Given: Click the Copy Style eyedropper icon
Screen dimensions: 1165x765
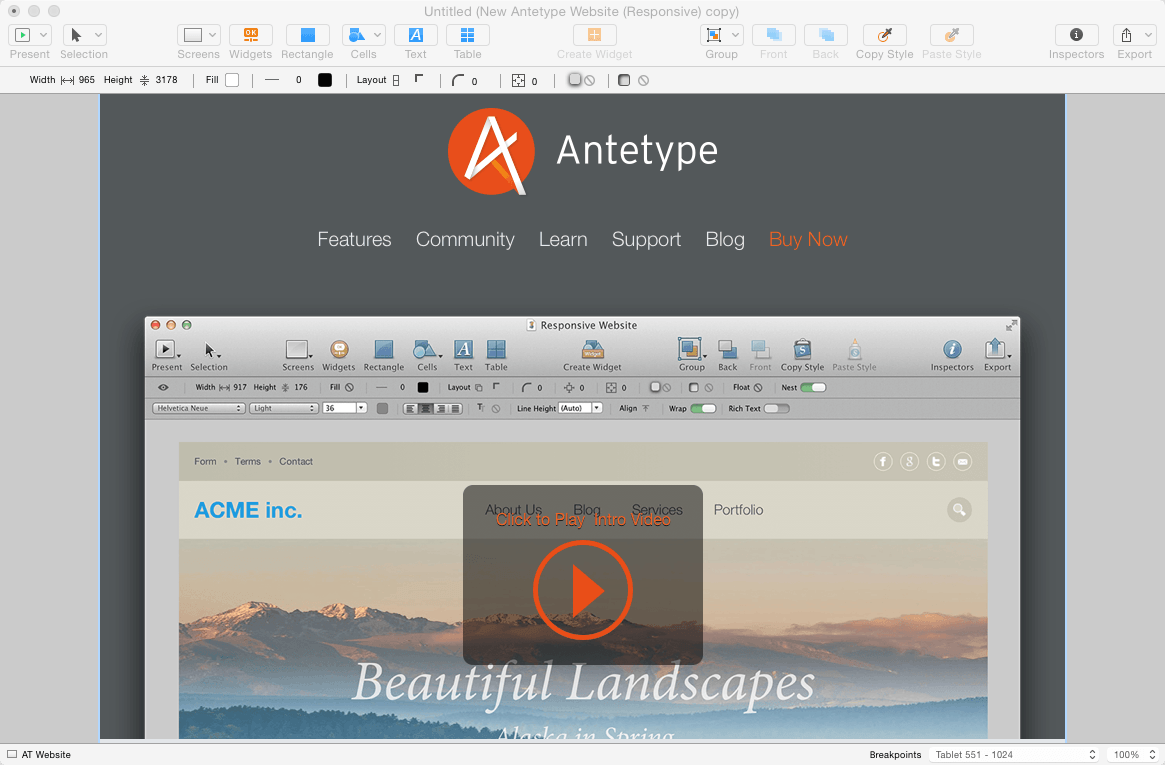Looking at the screenshot, I should click(x=884, y=35).
